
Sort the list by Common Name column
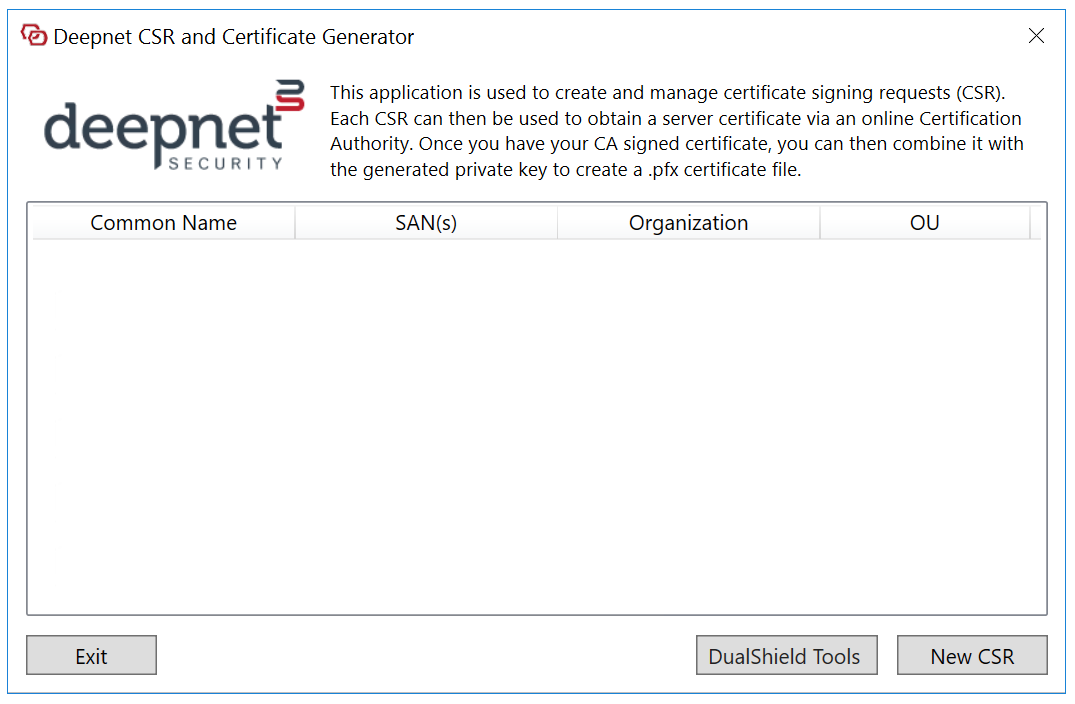point(164,223)
